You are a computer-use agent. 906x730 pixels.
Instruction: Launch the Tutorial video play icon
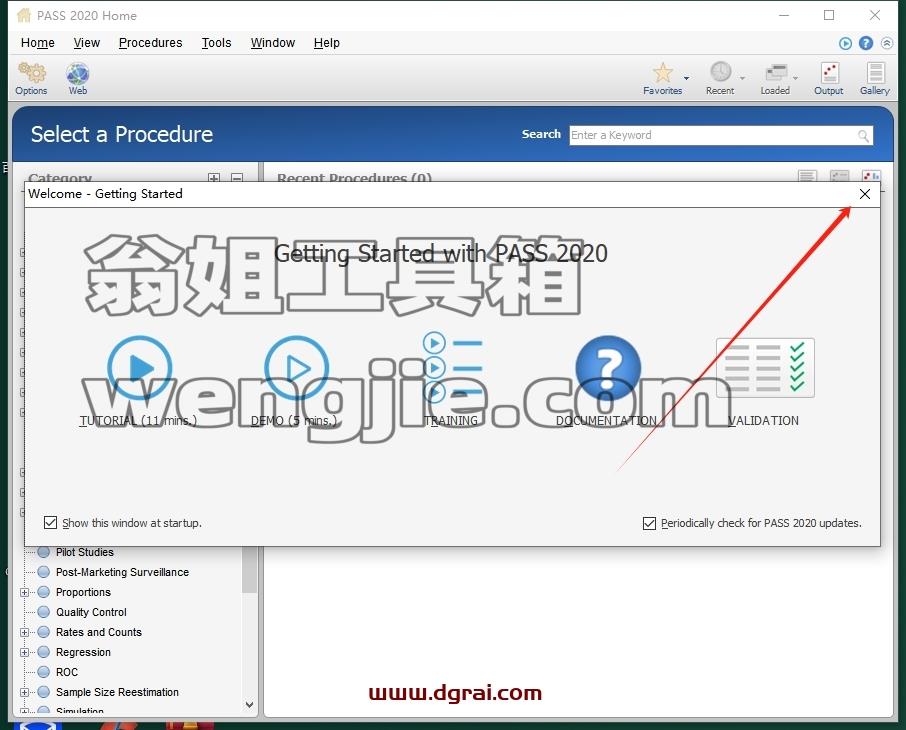[x=139, y=368]
